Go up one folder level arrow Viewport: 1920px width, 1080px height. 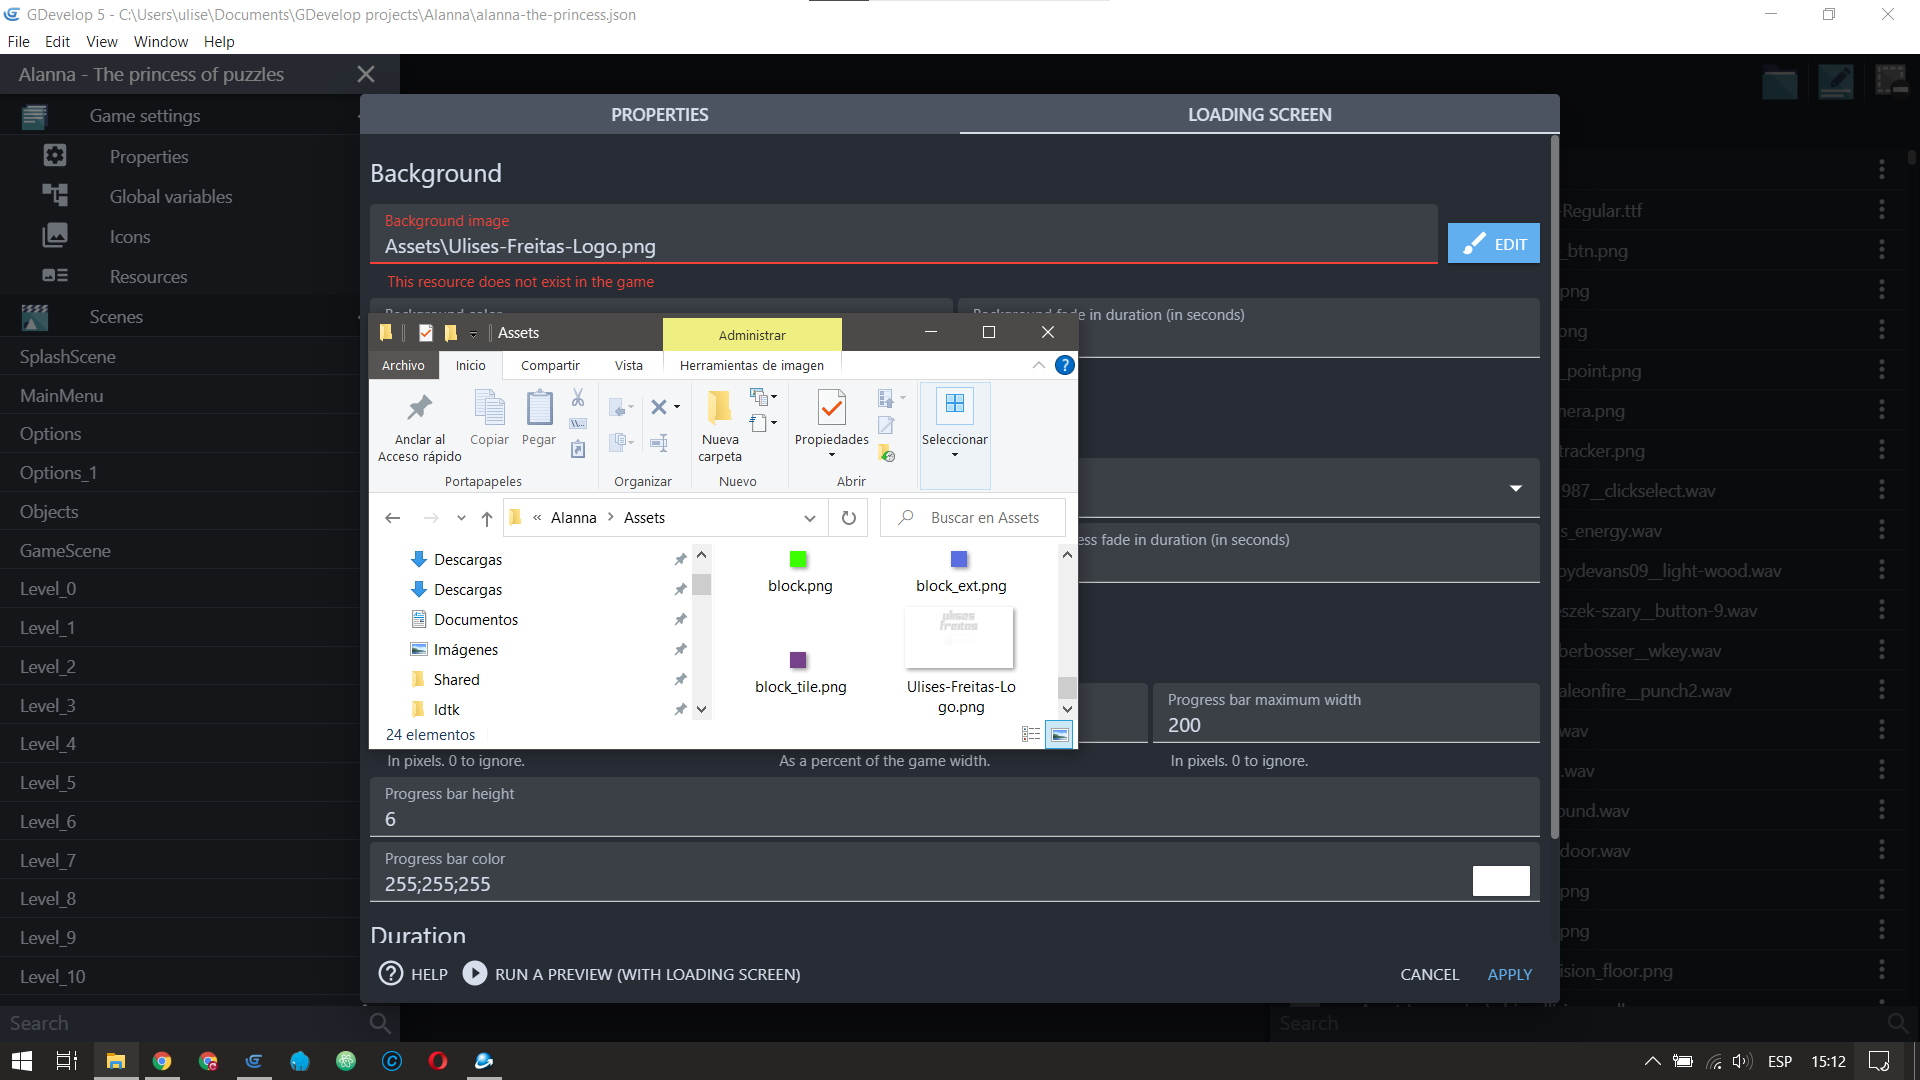(x=487, y=518)
